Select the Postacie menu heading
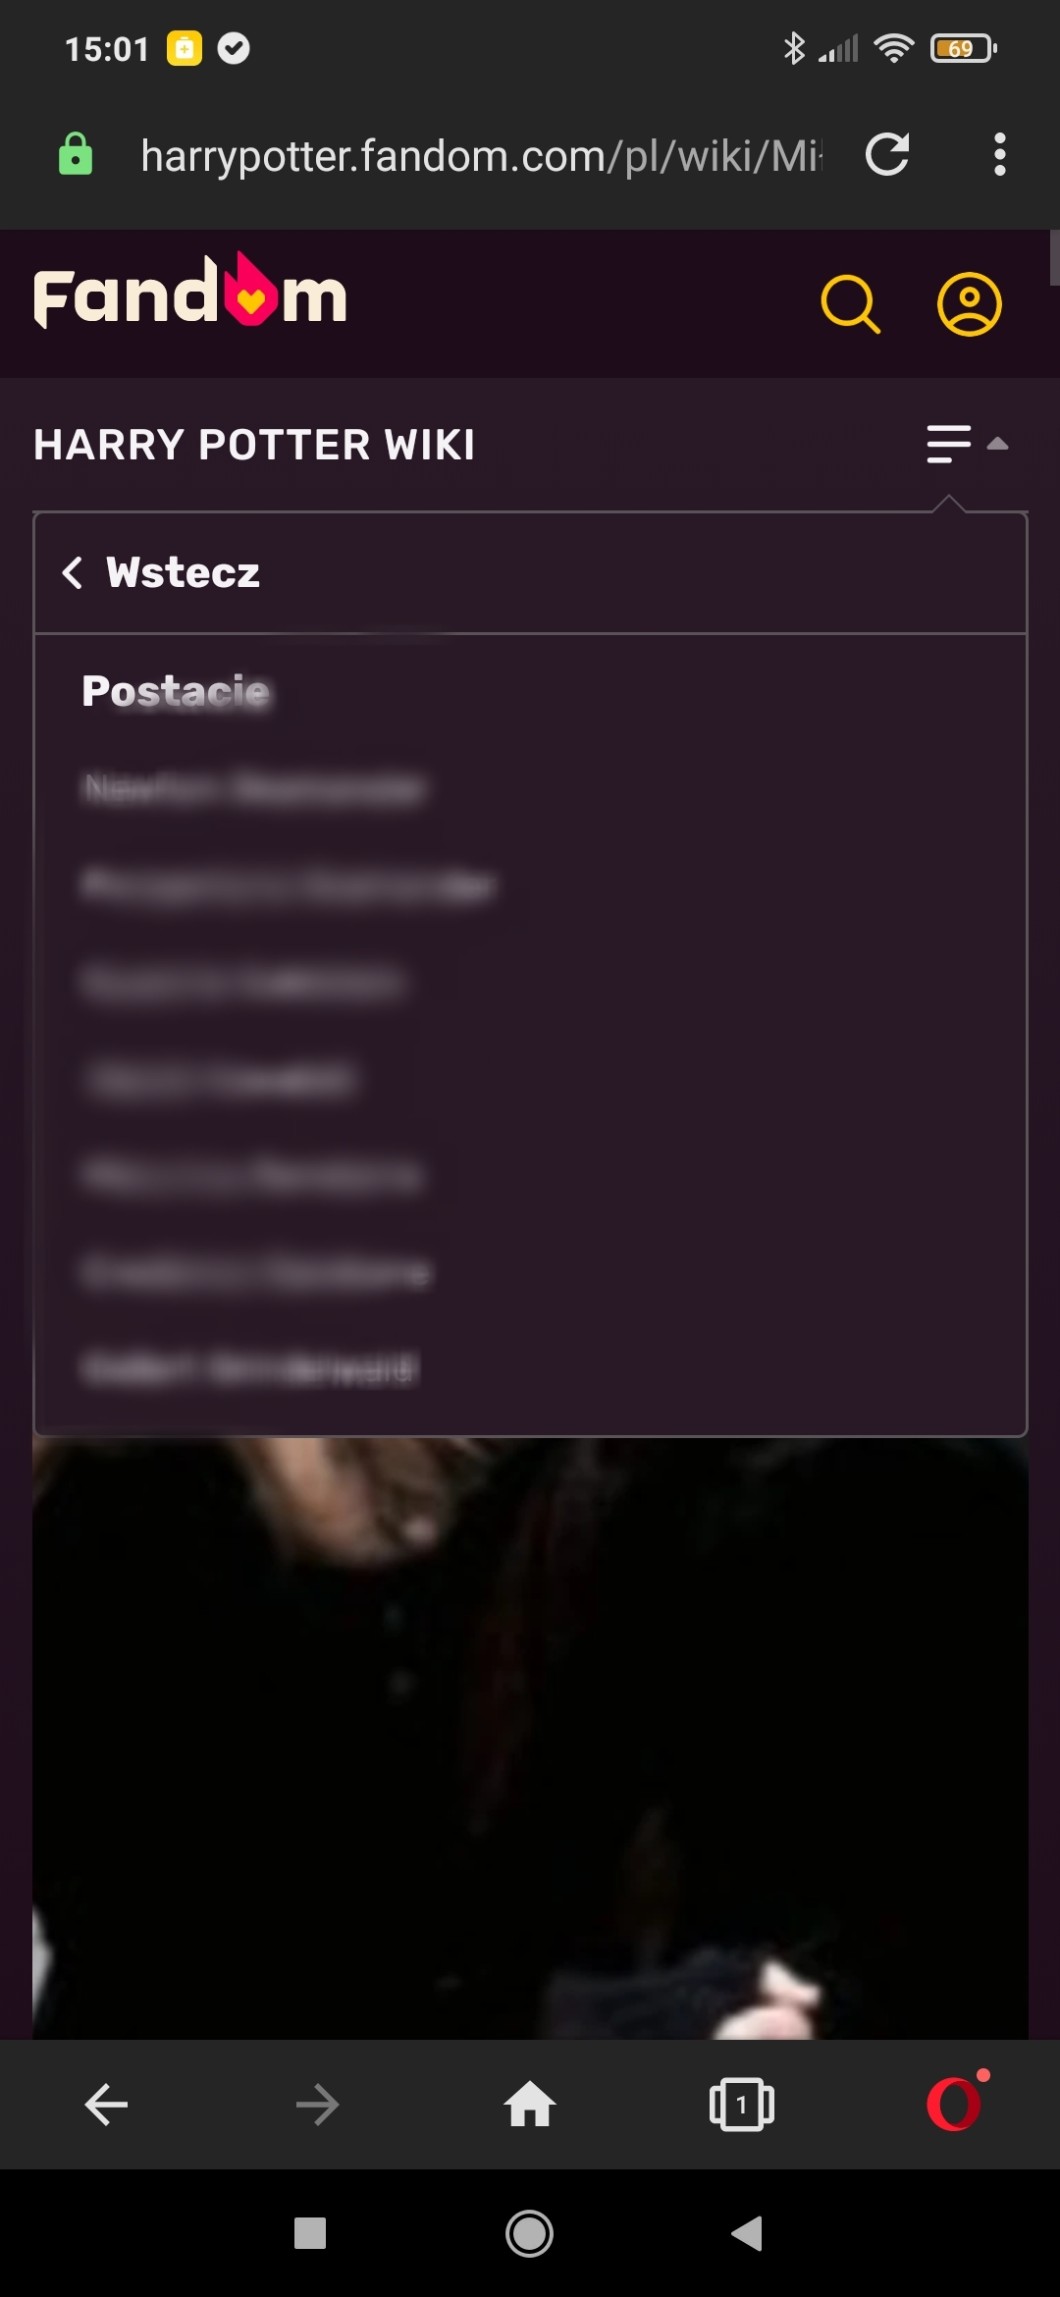 (176, 691)
